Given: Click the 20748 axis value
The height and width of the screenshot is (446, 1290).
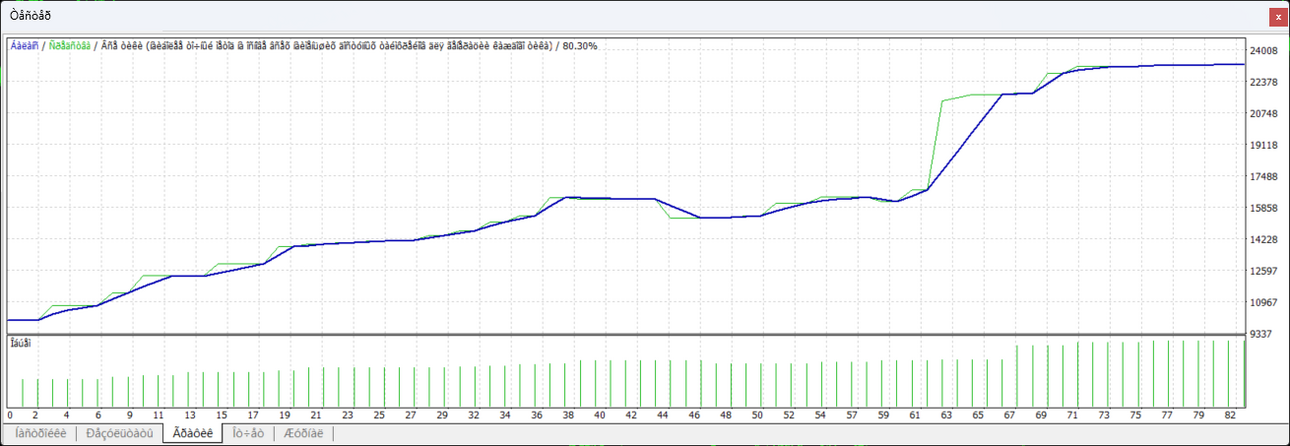Looking at the screenshot, I should (x=1265, y=114).
